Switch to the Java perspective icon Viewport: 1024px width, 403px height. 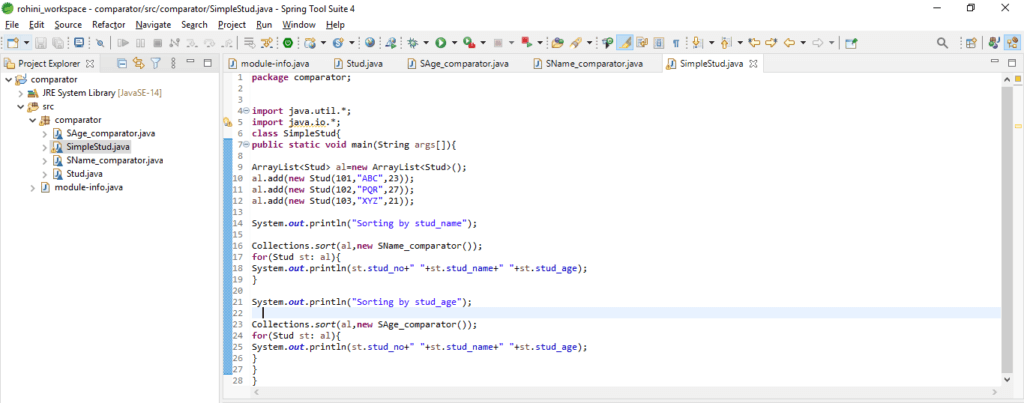(994, 43)
